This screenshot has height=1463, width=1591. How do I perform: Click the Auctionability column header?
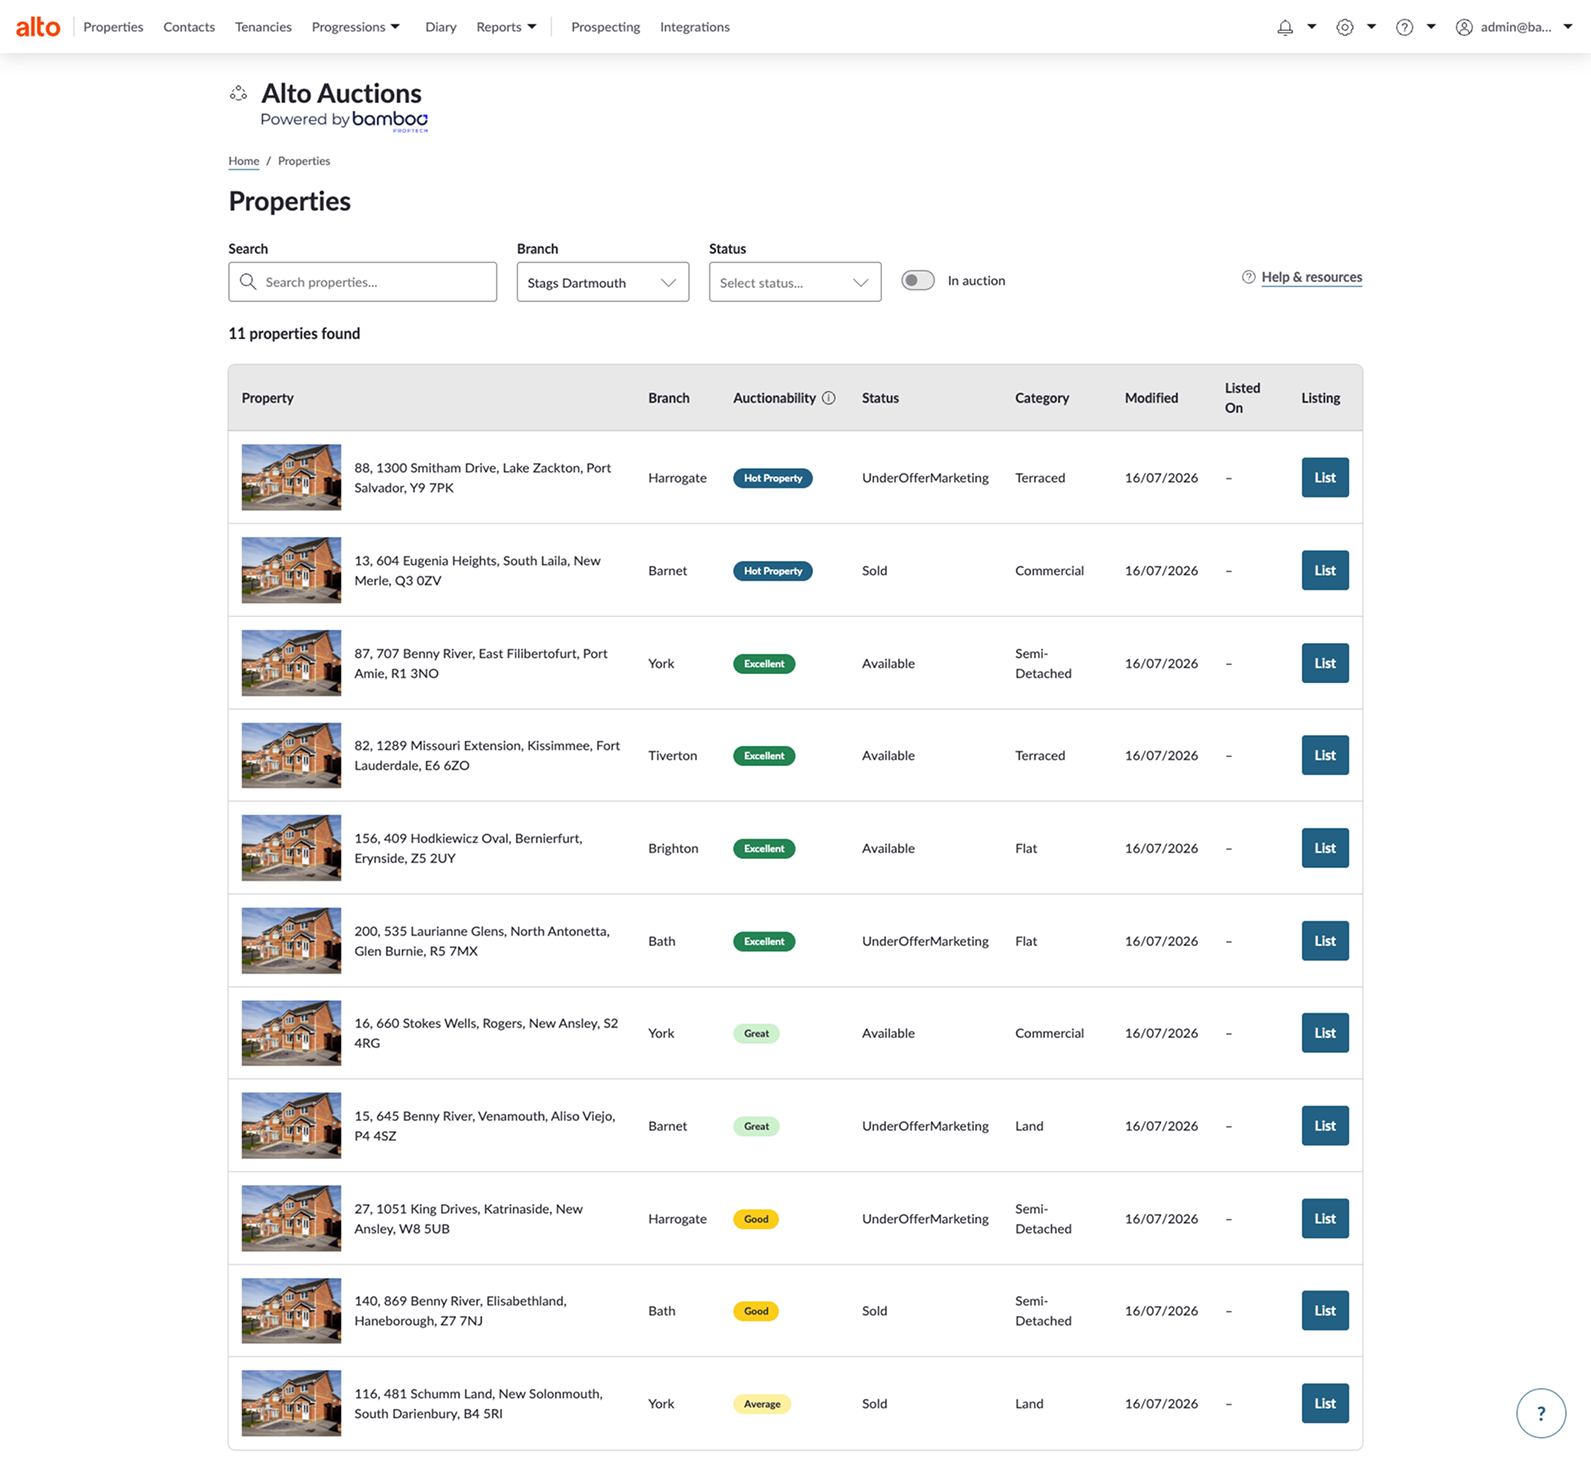click(x=774, y=398)
